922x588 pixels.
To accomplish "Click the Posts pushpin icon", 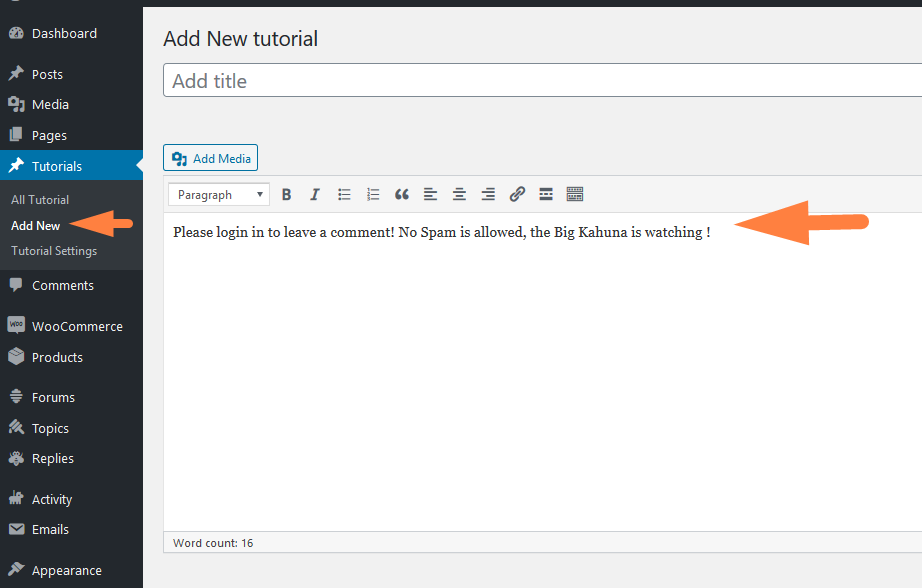I will 16,74.
